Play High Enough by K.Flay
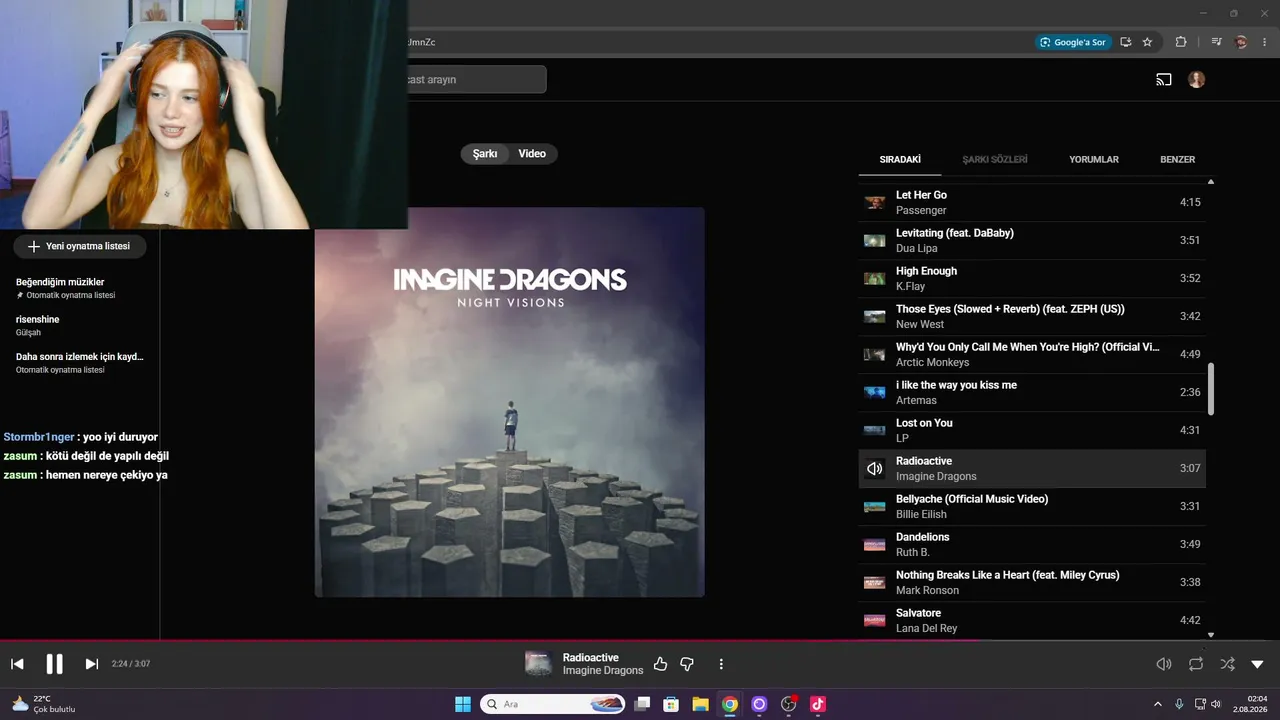Screen dimensions: 1280x720 (x=1032, y=279)
